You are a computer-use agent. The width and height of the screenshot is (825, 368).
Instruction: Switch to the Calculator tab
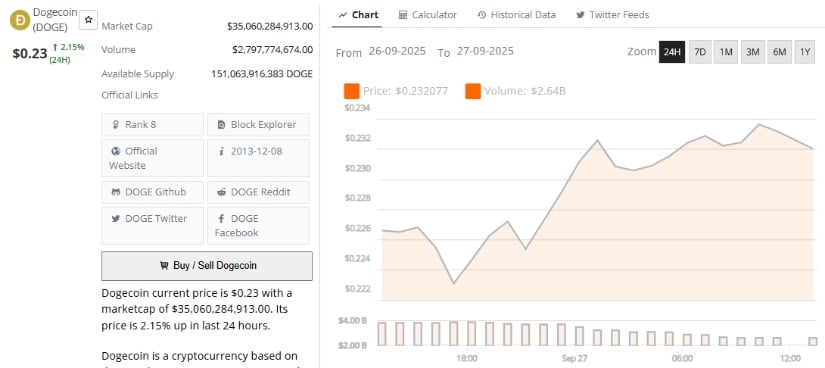(428, 15)
